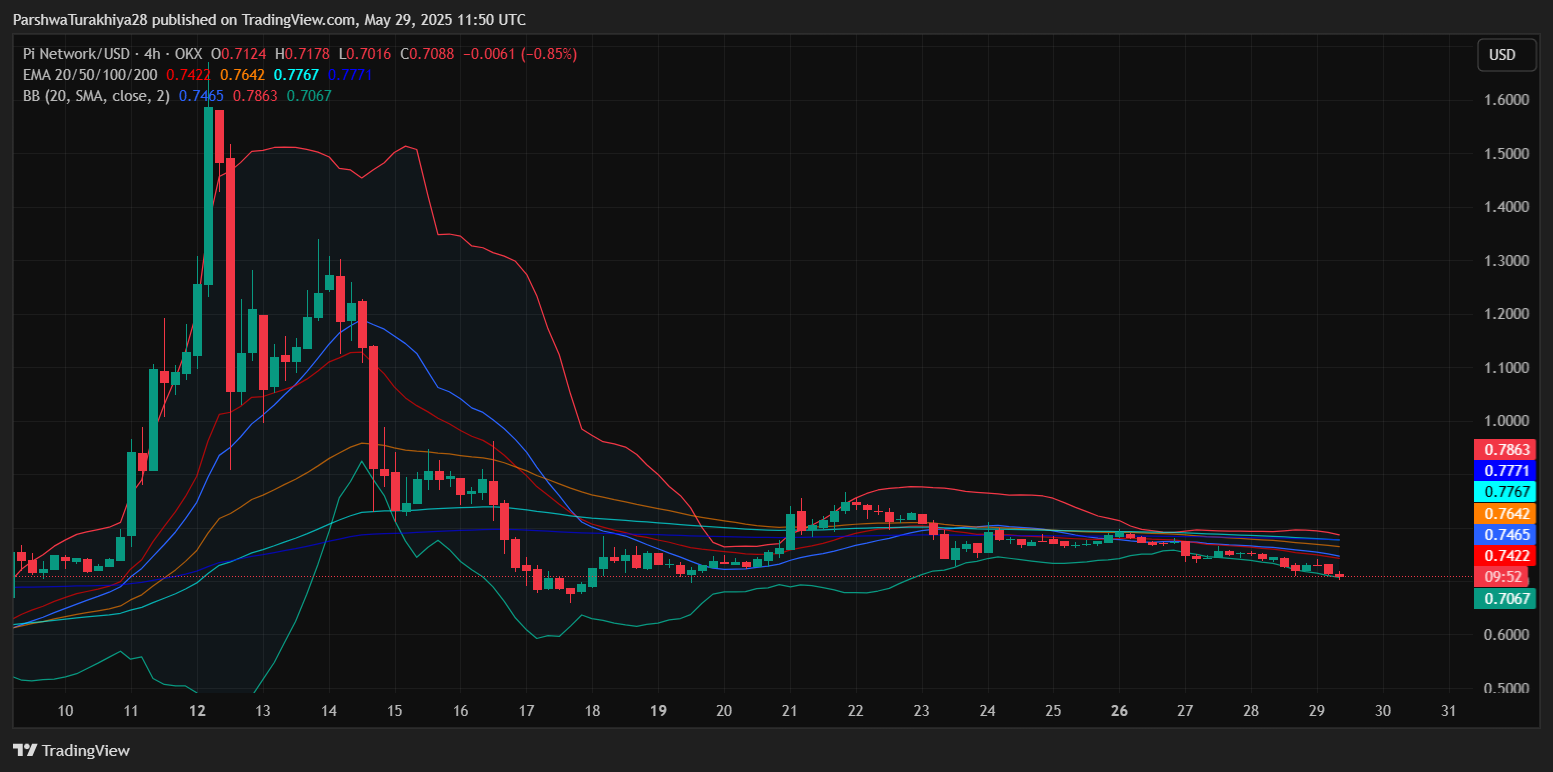Select the BB (20, SMA, close, 2) legend
Screen dimensions: 1553x772
coord(96,96)
